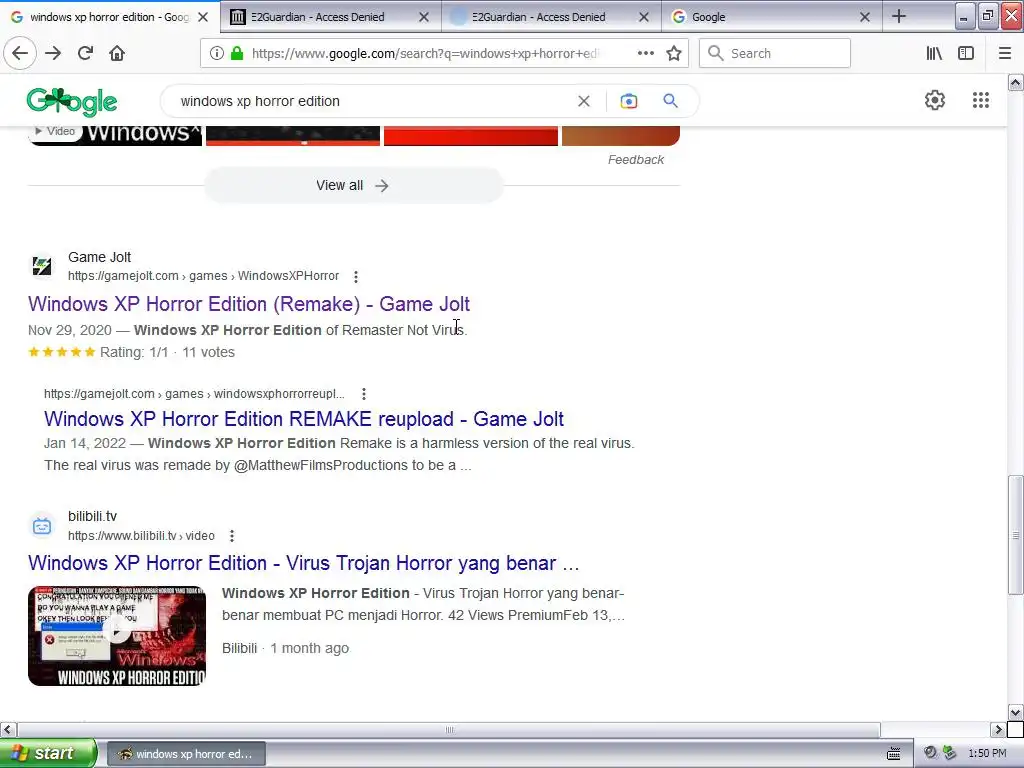Click the scroll up arrow
Image resolution: width=1024 pixels, height=768 pixels.
coord(1015,82)
